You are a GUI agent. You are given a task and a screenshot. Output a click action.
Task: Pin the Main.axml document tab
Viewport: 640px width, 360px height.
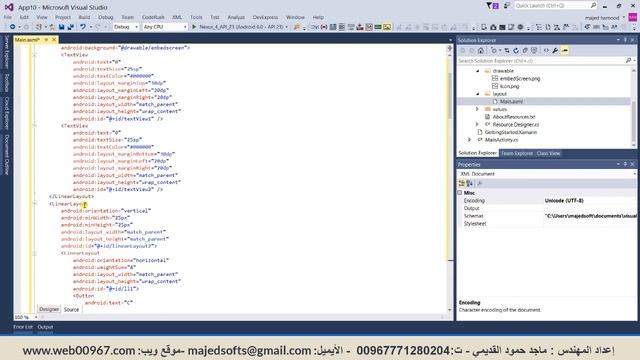click(x=46, y=40)
